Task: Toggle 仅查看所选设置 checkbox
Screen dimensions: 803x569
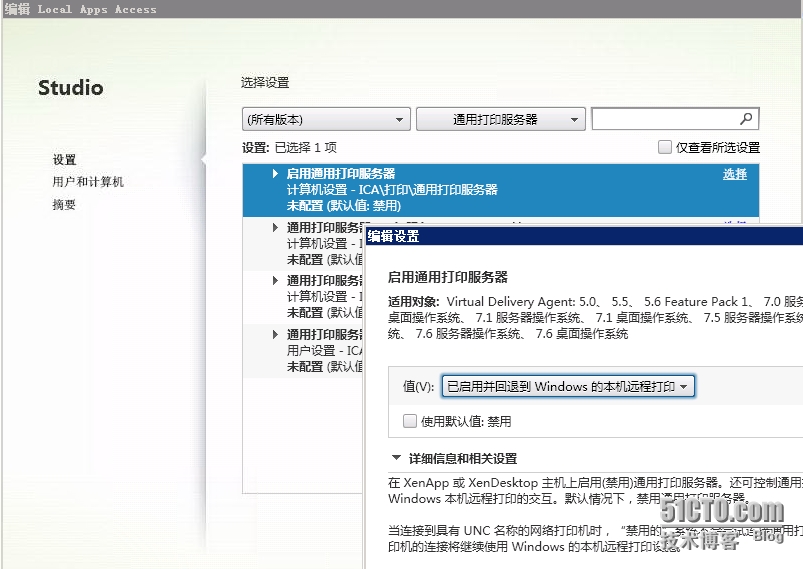Action: pos(664,147)
